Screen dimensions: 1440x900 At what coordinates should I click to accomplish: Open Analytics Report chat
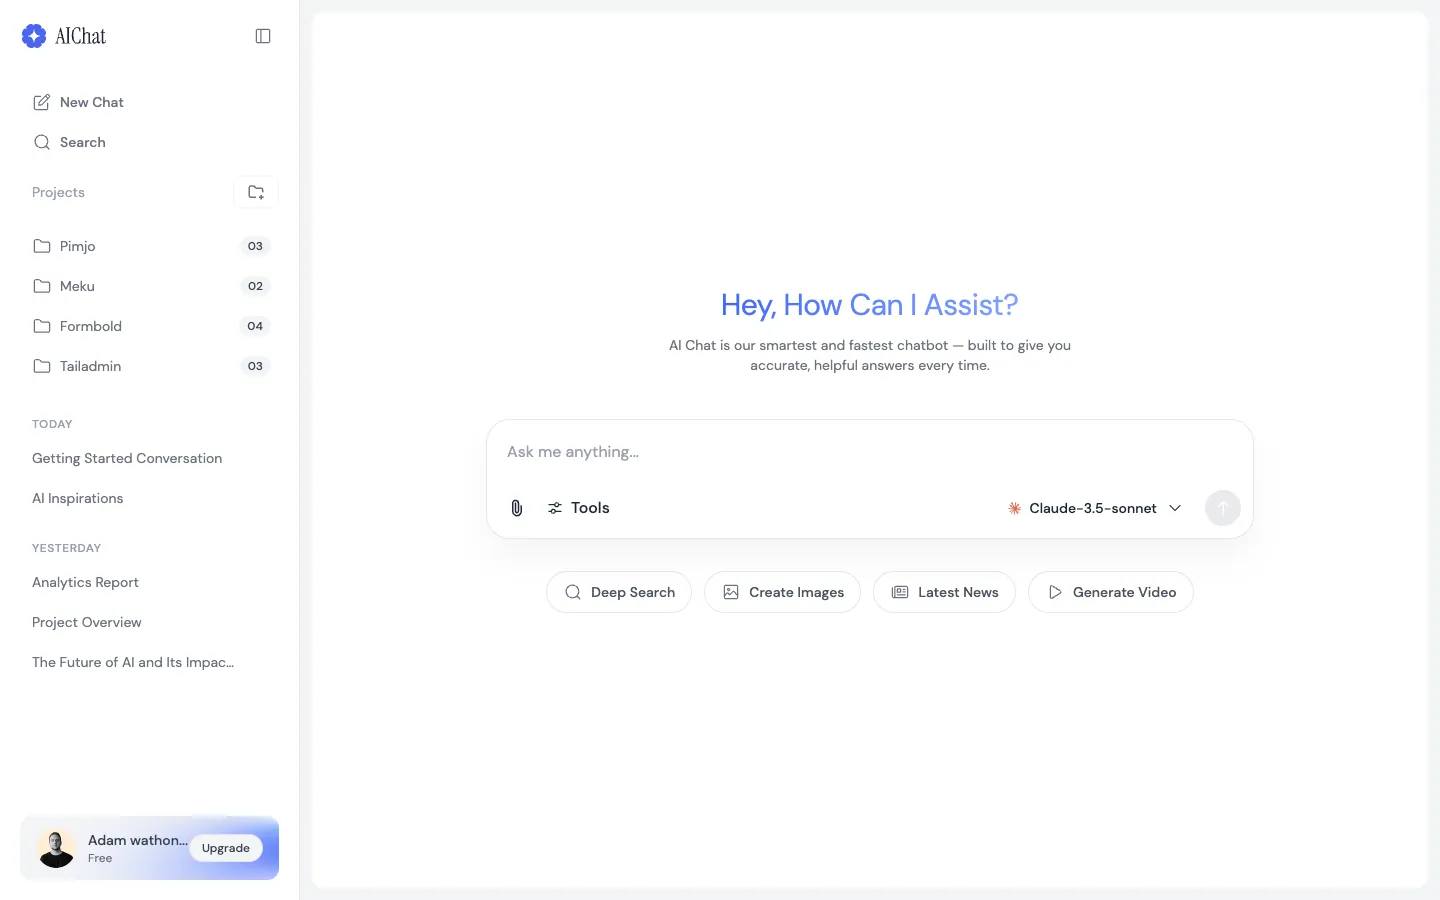(85, 582)
